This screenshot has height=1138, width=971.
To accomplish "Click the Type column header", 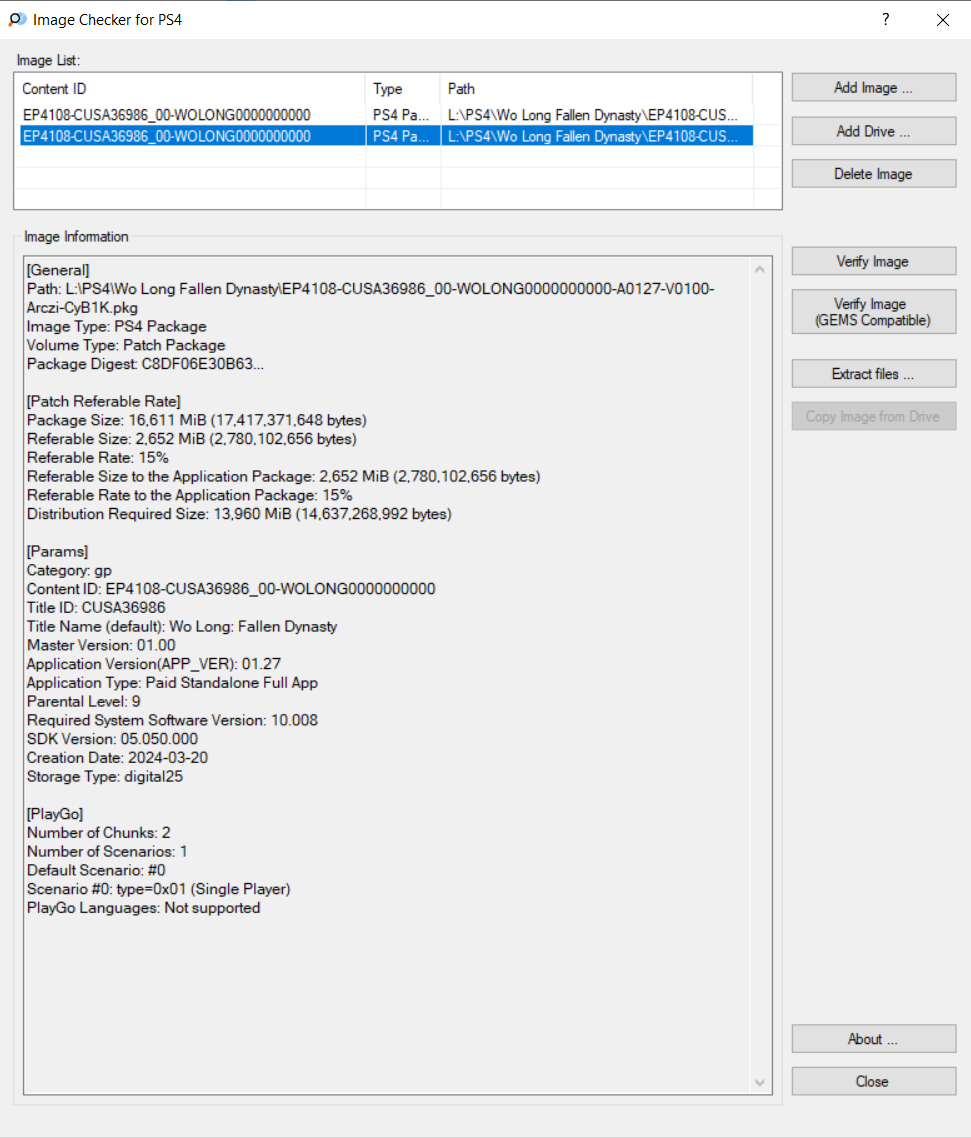I will (403, 89).
